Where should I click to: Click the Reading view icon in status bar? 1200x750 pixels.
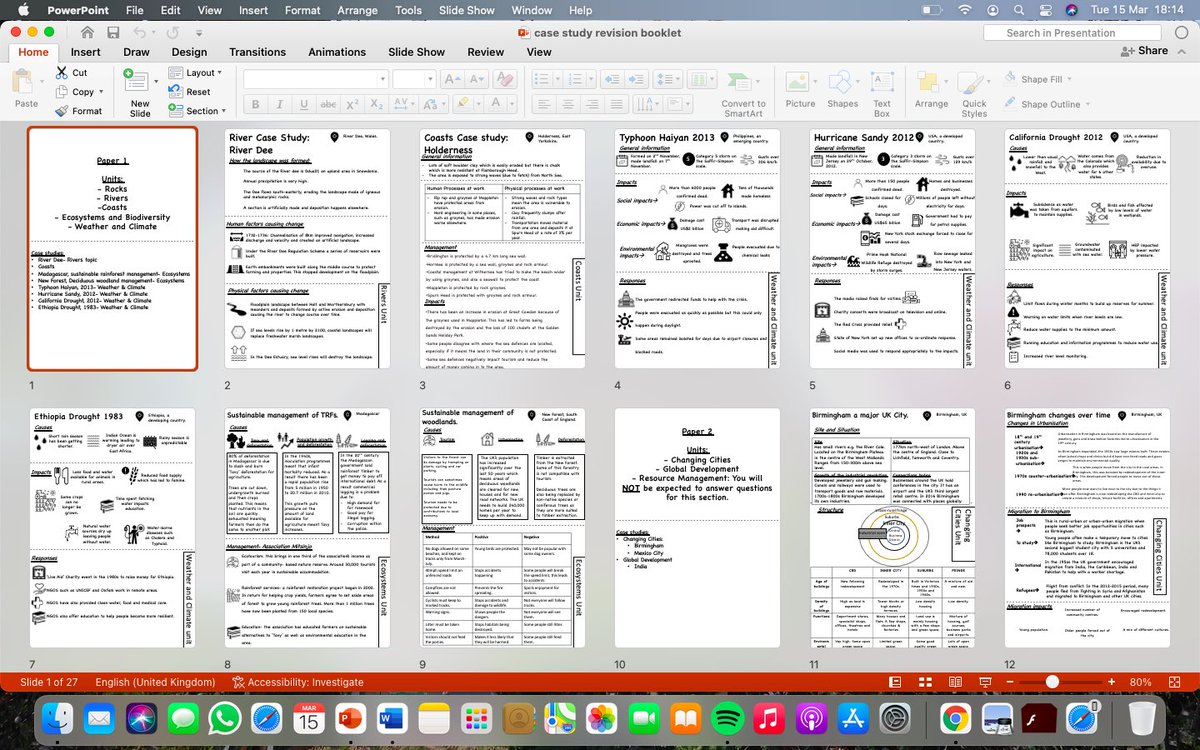click(x=955, y=682)
